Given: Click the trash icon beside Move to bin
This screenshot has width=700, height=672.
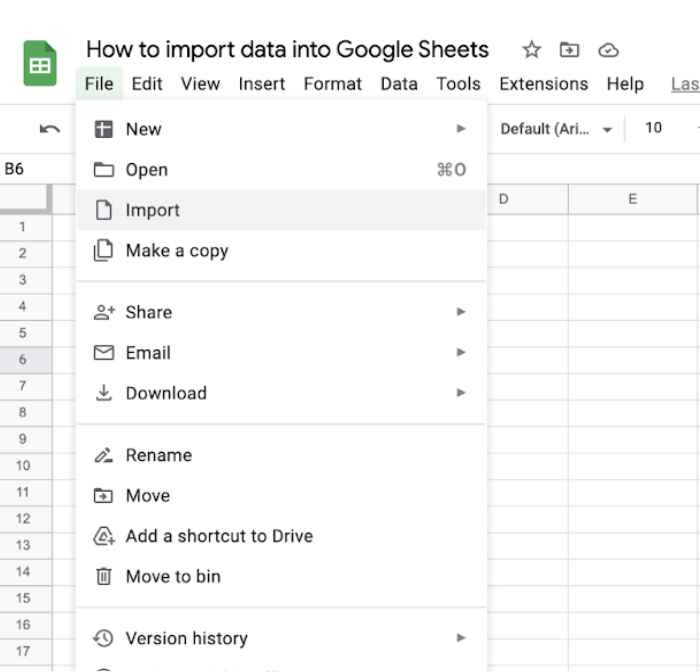Looking at the screenshot, I should click(104, 576).
